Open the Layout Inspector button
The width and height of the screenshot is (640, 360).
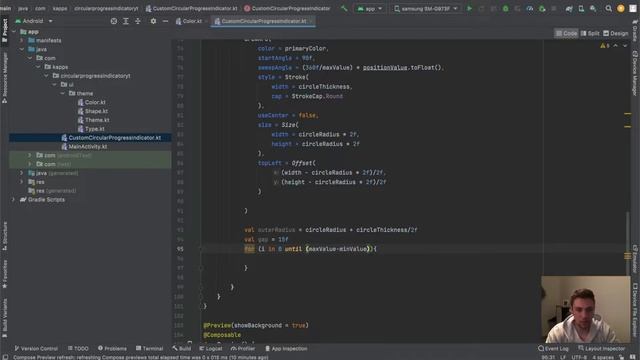(602, 349)
